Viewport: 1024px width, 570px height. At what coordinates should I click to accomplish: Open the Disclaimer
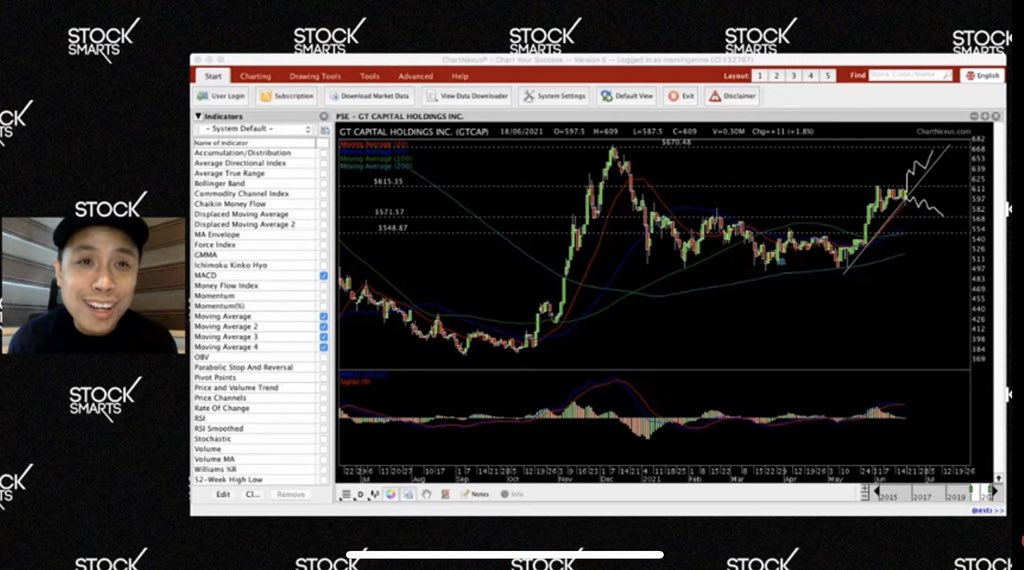[x=732, y=96]
